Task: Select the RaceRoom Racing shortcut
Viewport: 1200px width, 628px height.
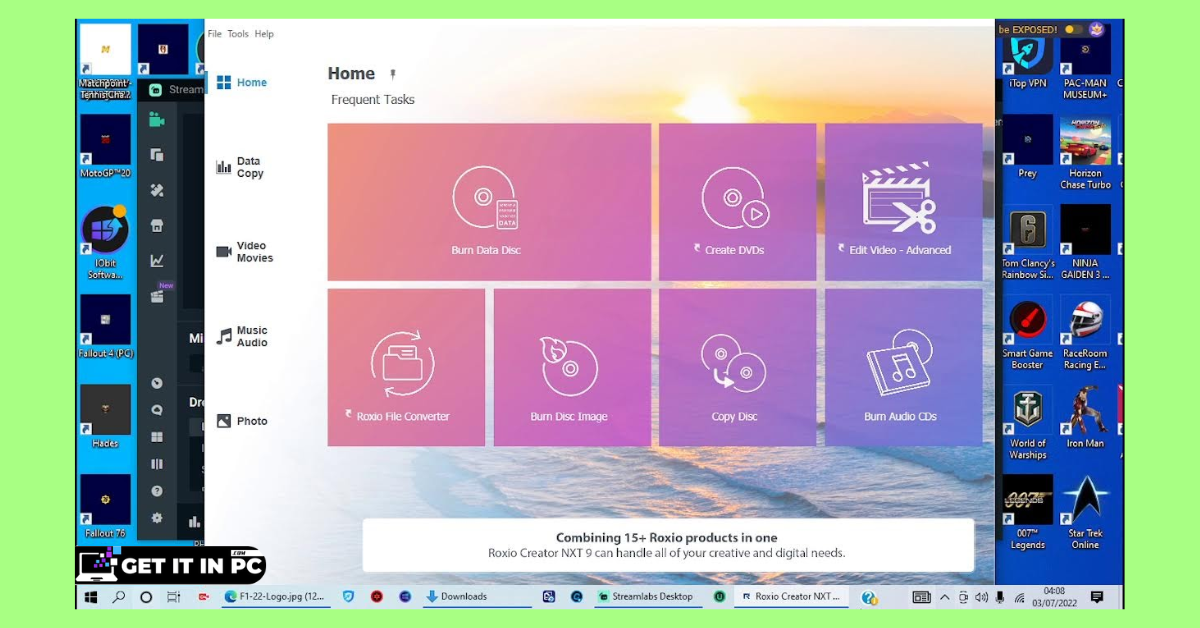Action: [x=1085, y=333]
